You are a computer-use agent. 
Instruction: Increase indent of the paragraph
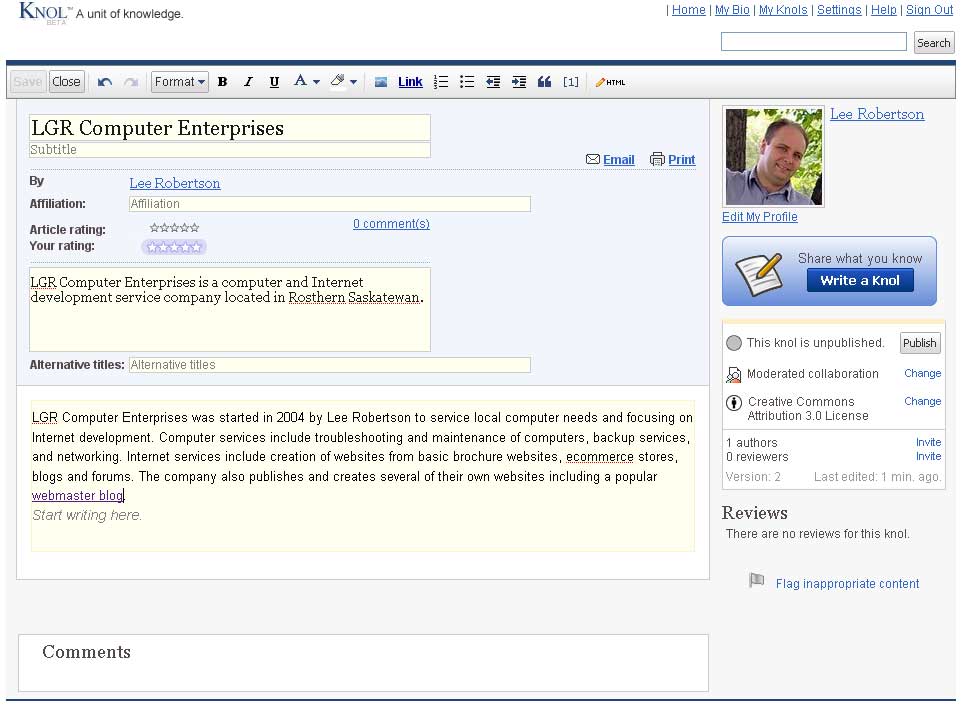coord(519,82)
